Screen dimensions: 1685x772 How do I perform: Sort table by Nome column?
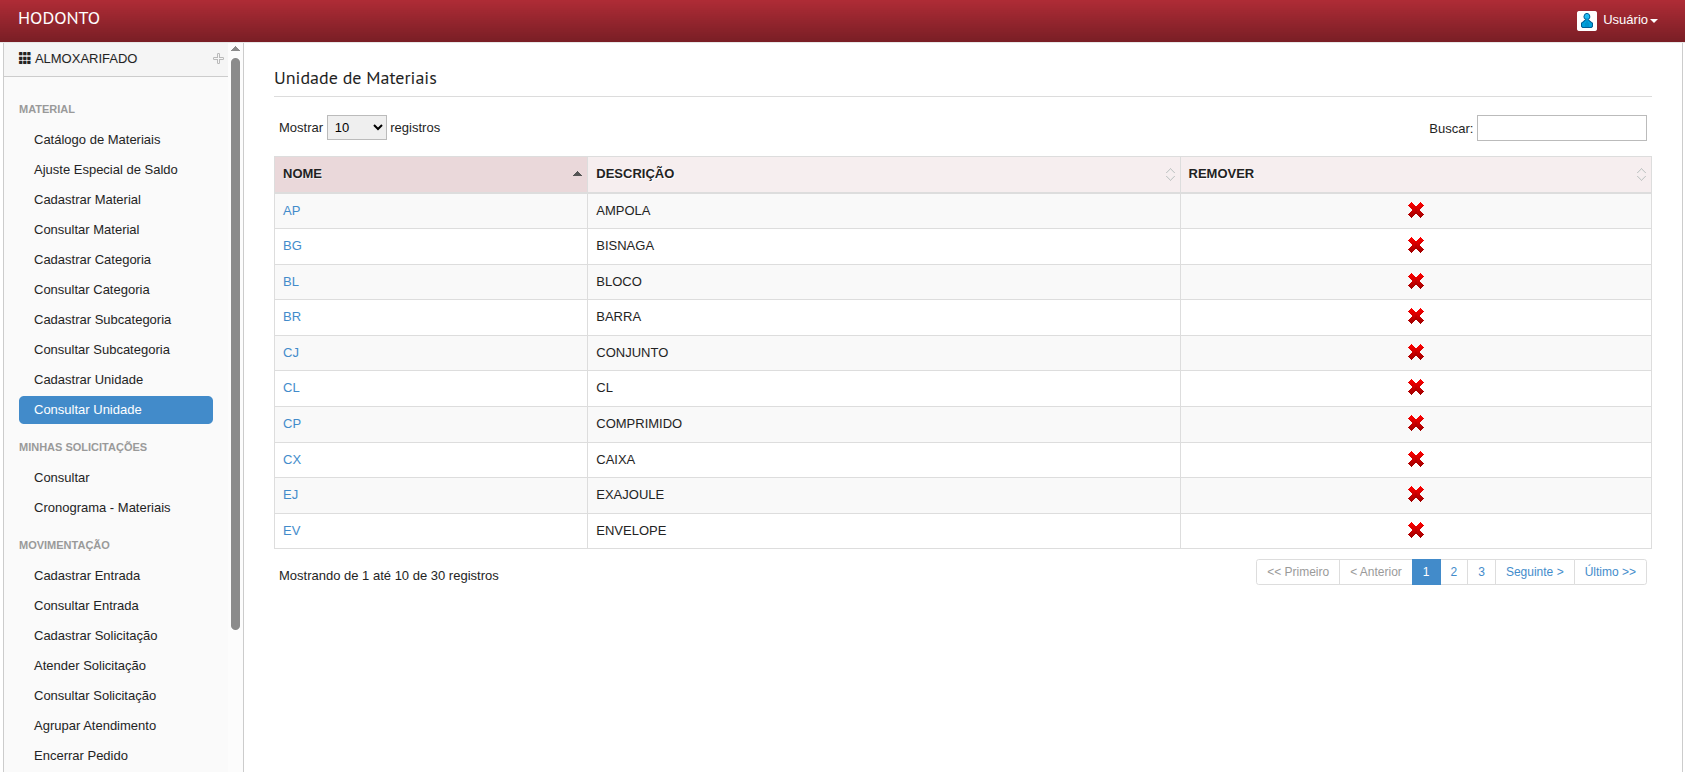430,174
